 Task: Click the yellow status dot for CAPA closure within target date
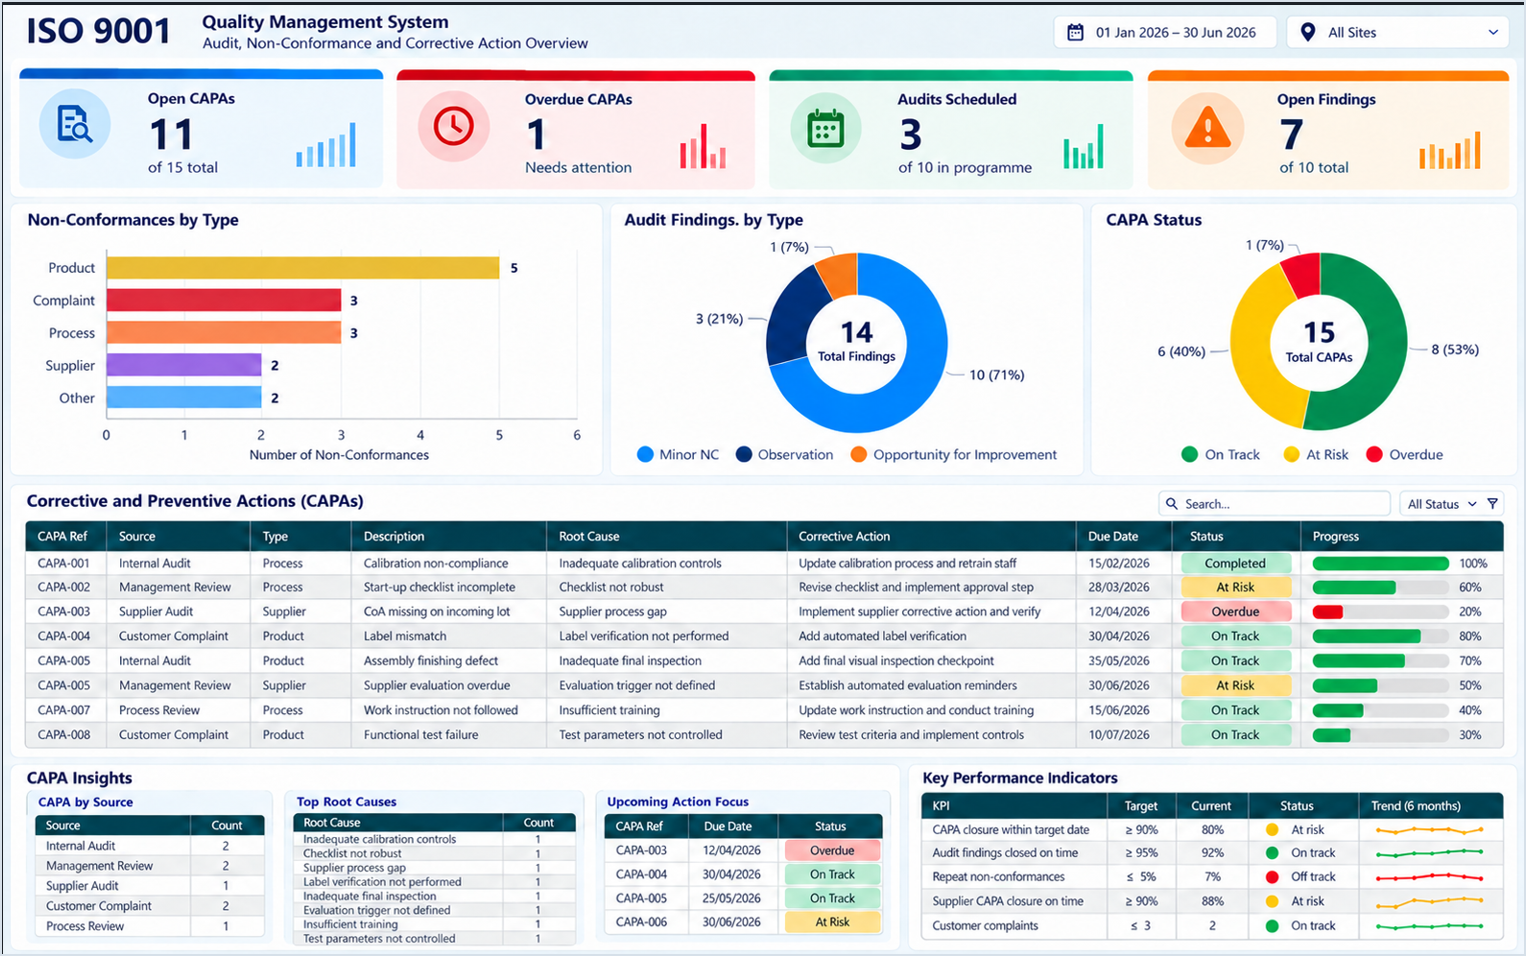coord(1272,829)
